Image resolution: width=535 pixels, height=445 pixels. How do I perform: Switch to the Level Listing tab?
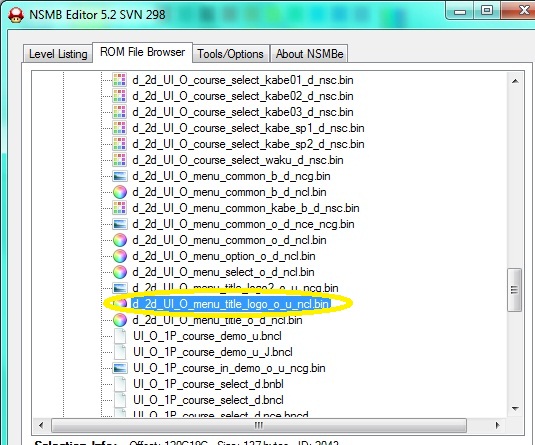pos(58,54)
